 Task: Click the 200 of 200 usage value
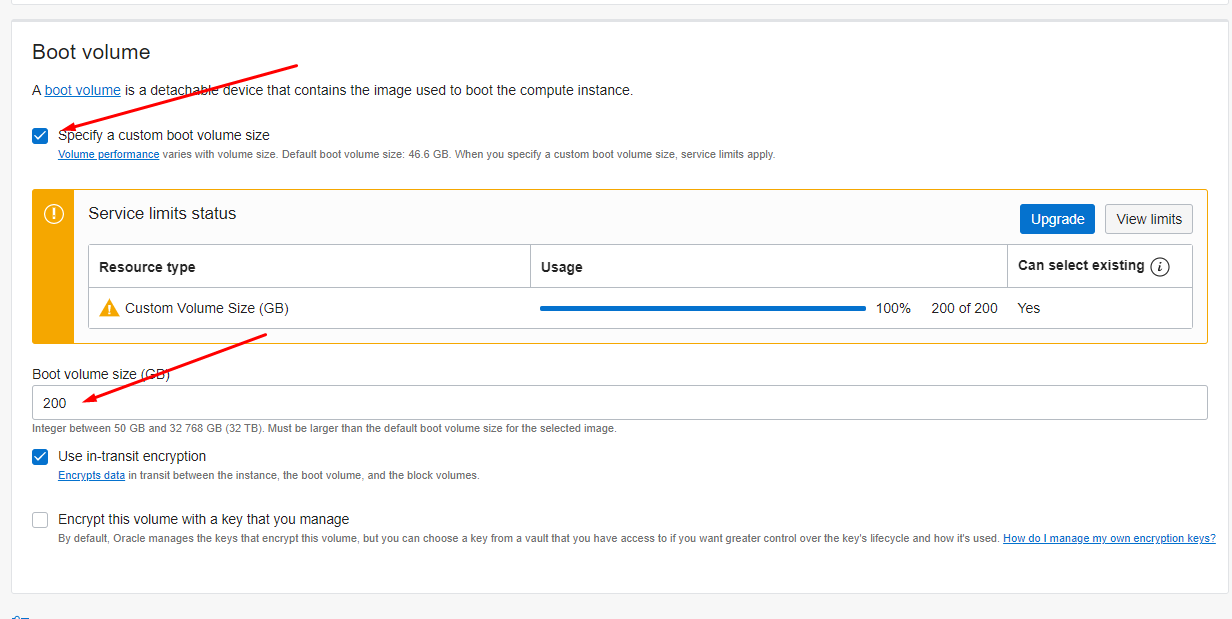(964, 308)
